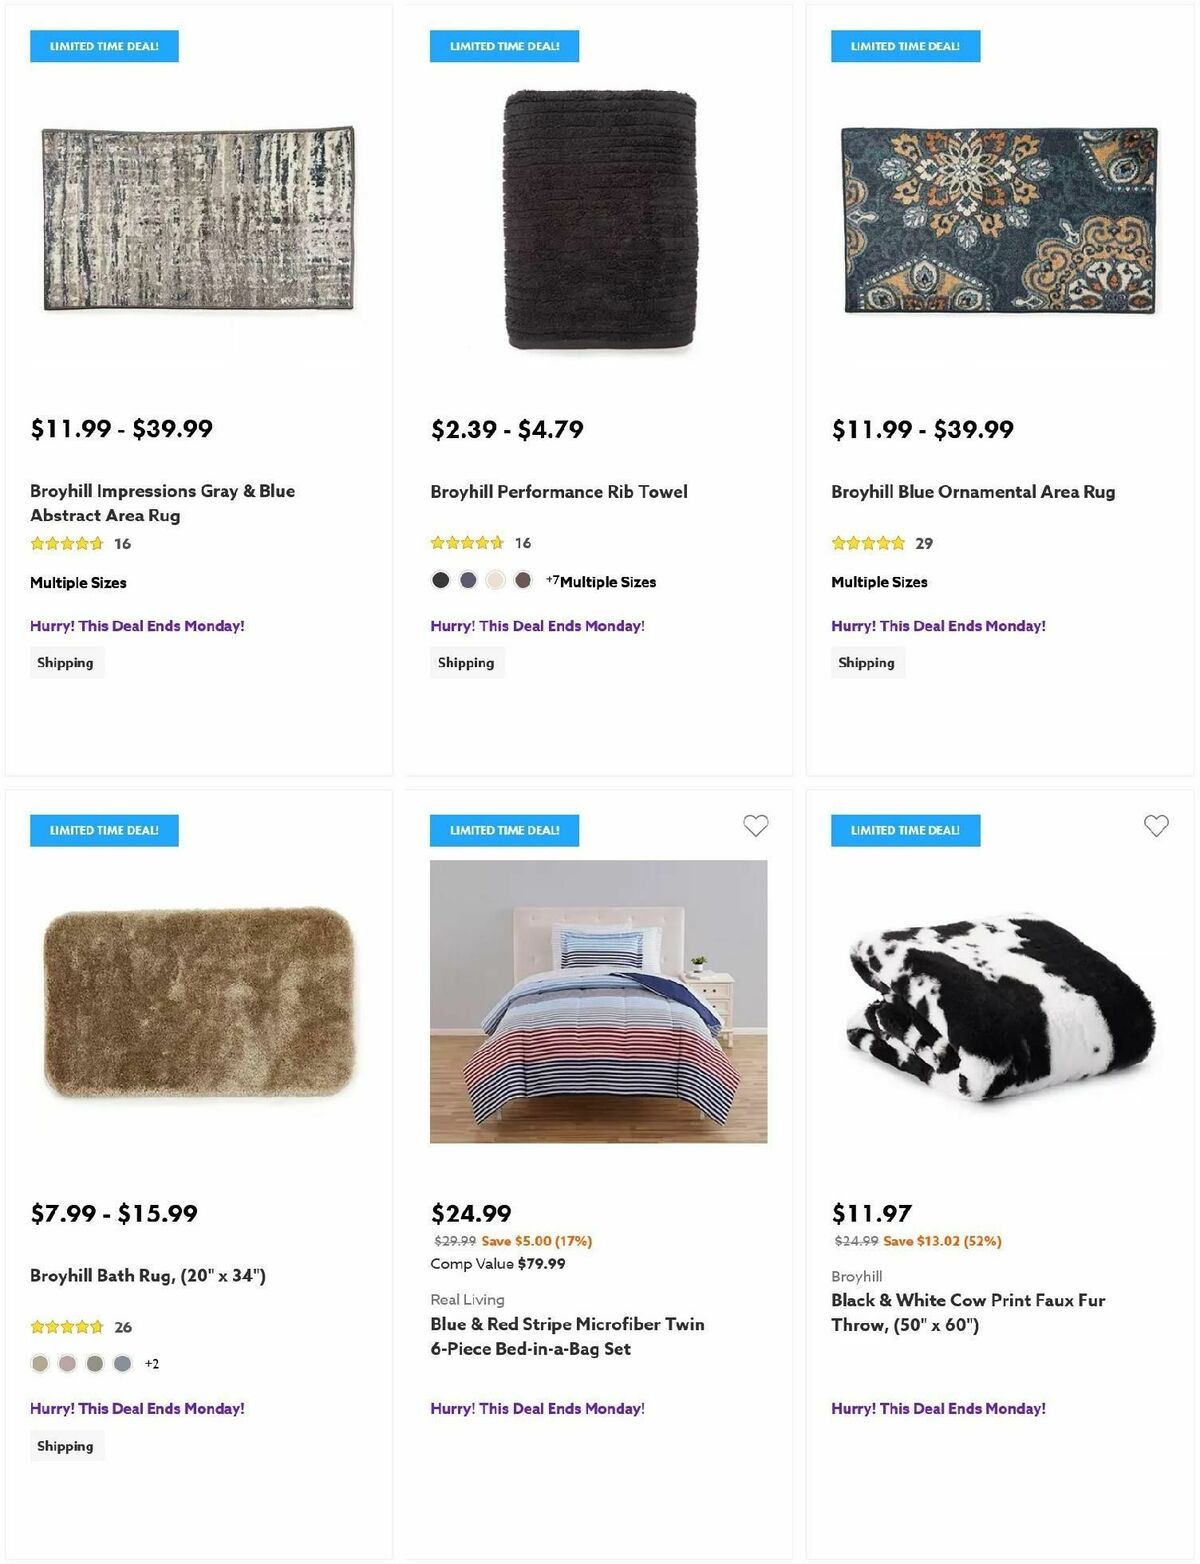1200x1564 pixels.
Task: Open the Blue & Red Stripe Bed-in-a-Bag product
Action: (x=566, y=1336)
